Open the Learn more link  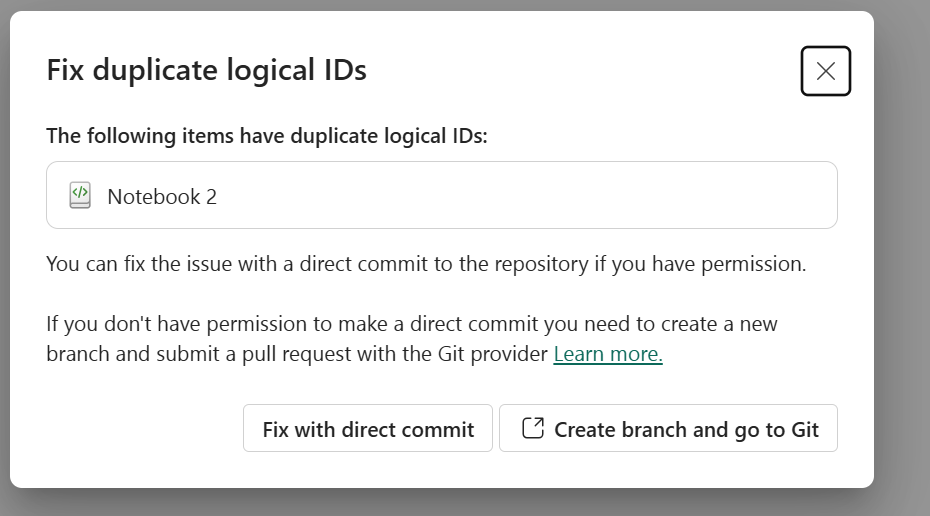click(607, 354)
